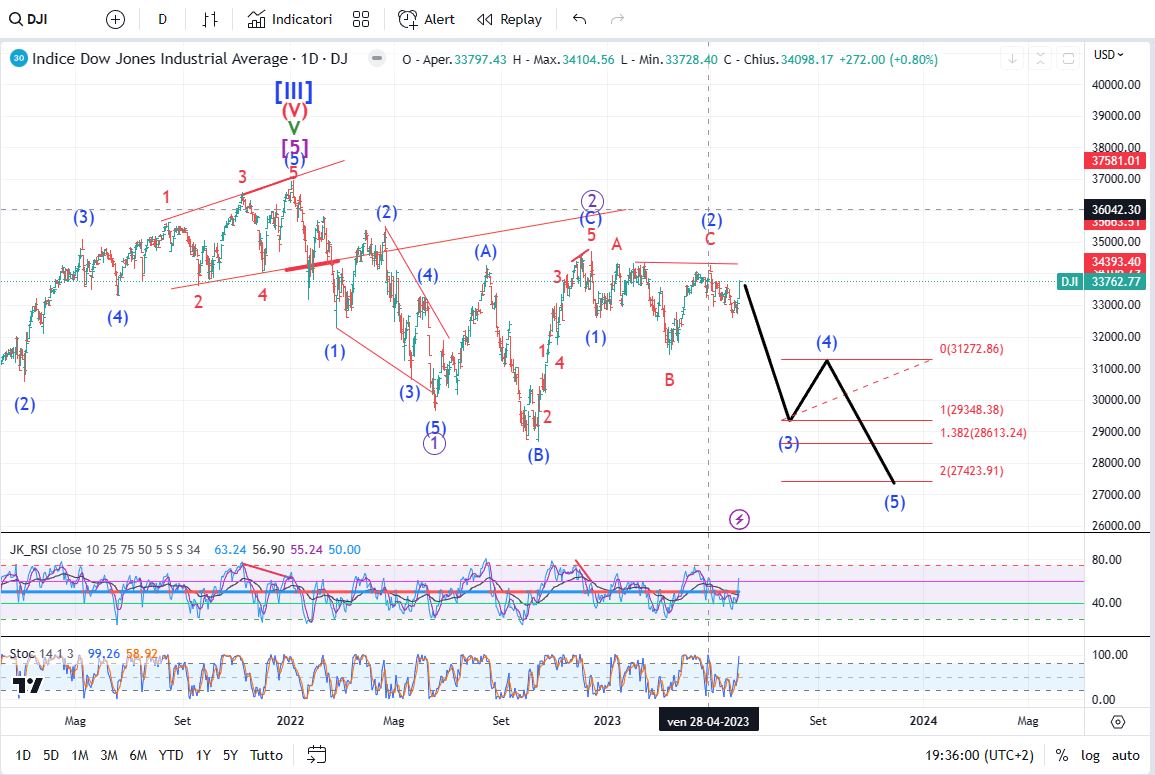
Task: Set range to YTD
Action: pos(171,755)
